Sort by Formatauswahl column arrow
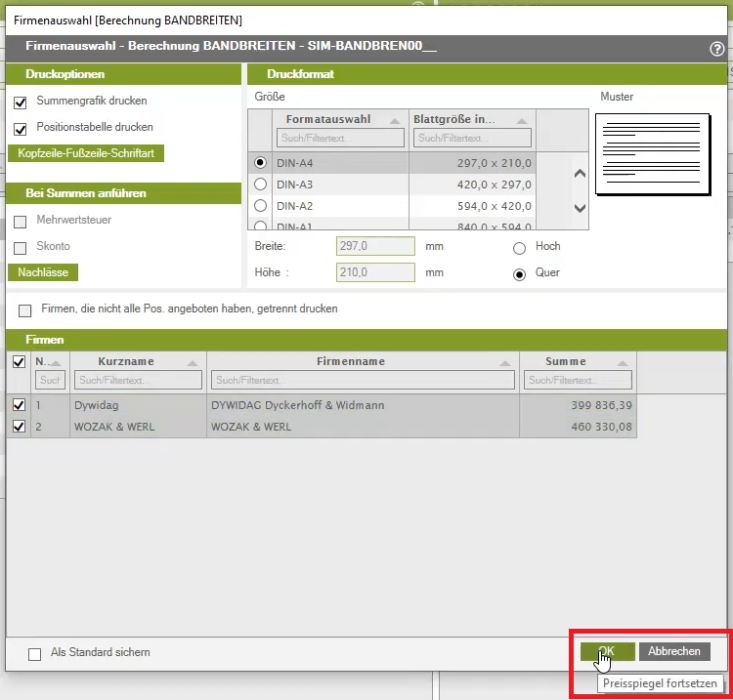The width and height of the screenshot is (733, 700). (395, 120)
